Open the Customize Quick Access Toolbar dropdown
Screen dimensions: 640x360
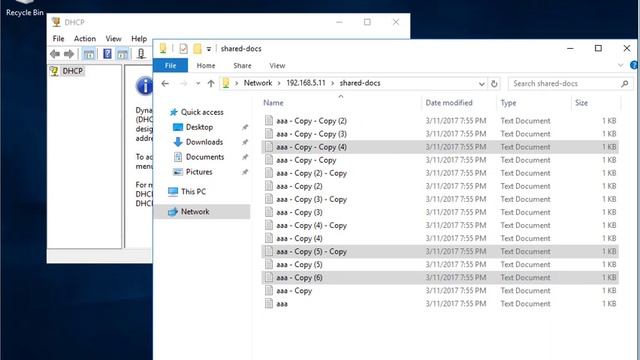point(209,49)
